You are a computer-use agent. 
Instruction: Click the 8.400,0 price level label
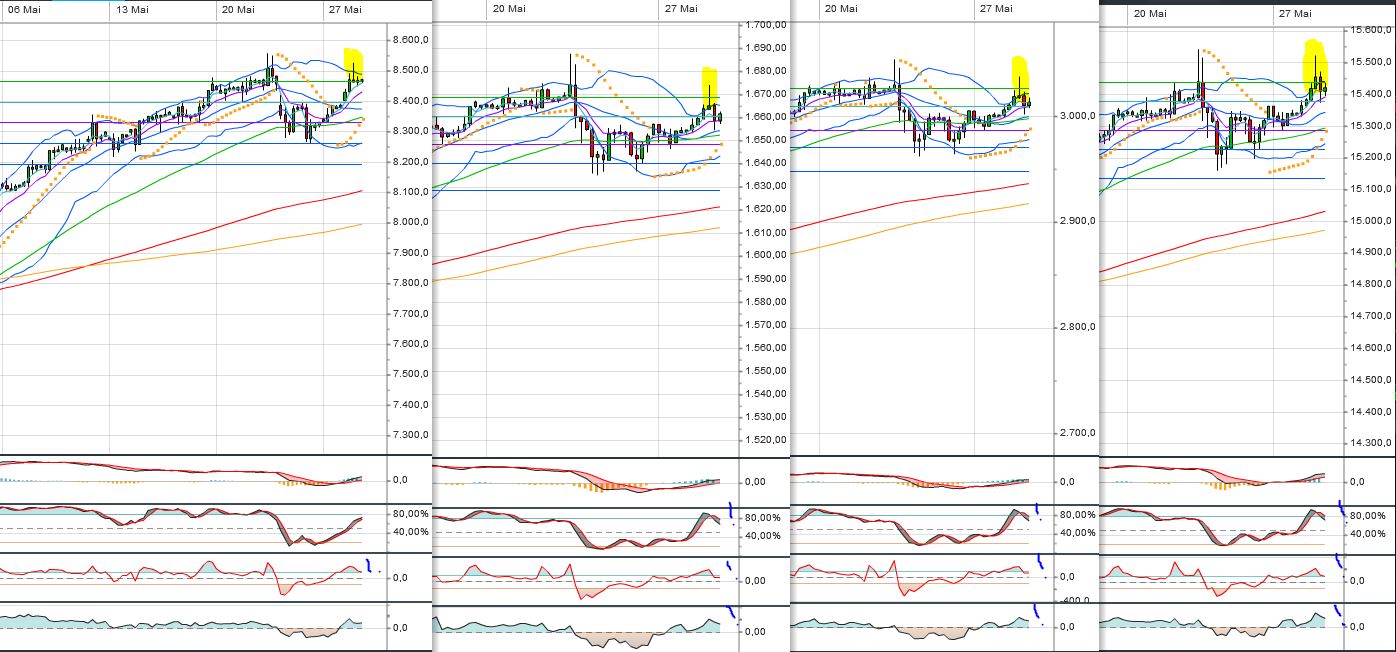(x=412, y=101)
